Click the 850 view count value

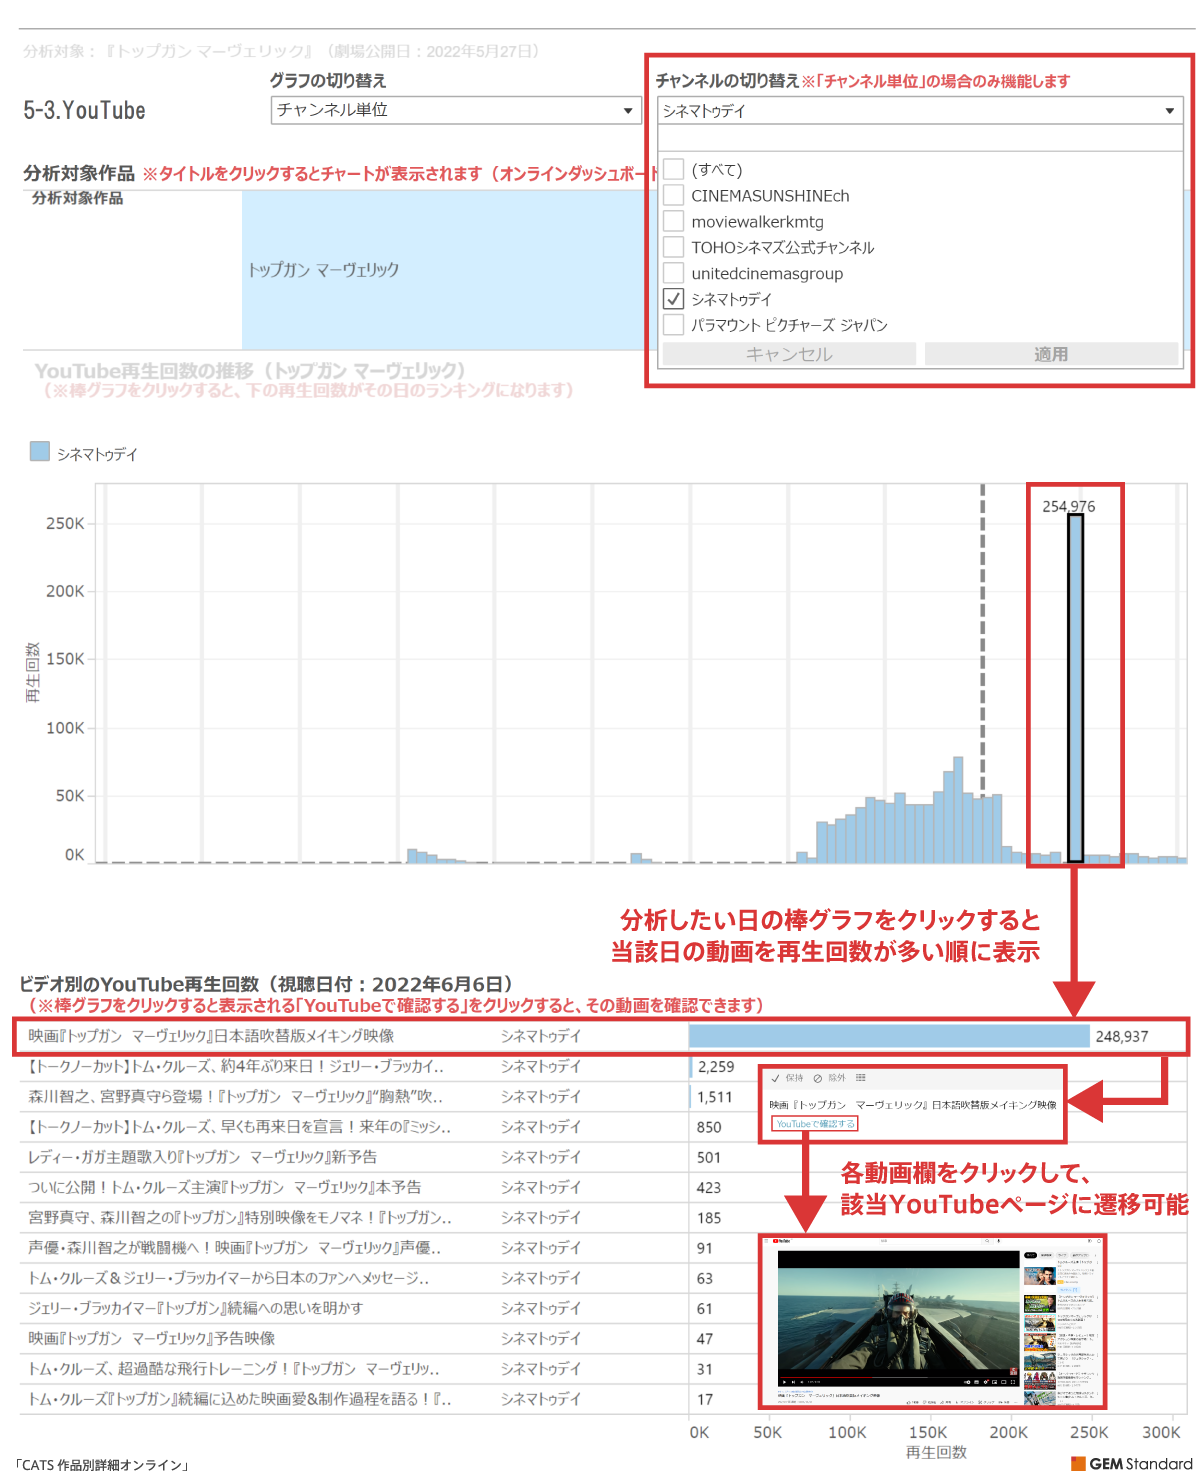click(x=709, y=1127)
